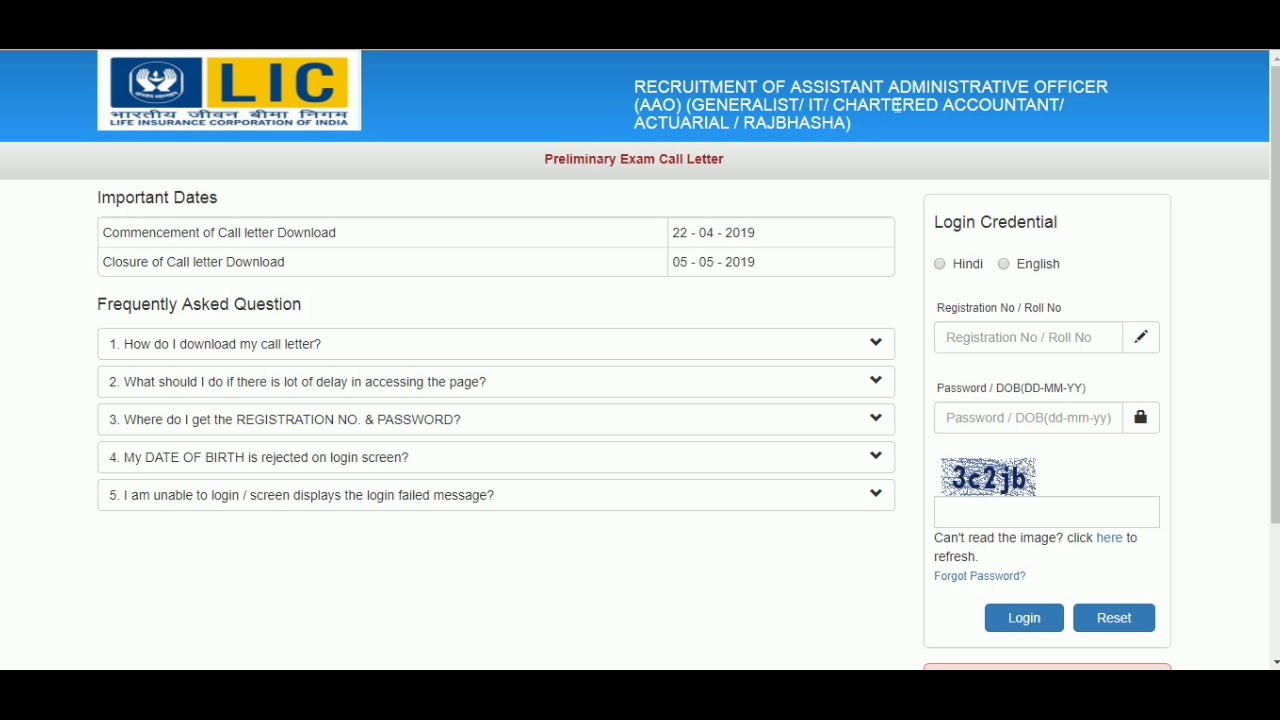Click the pencil icon beside Registration No field
This screenshot has height=720, width=1280.
(x=1141, y=338)
